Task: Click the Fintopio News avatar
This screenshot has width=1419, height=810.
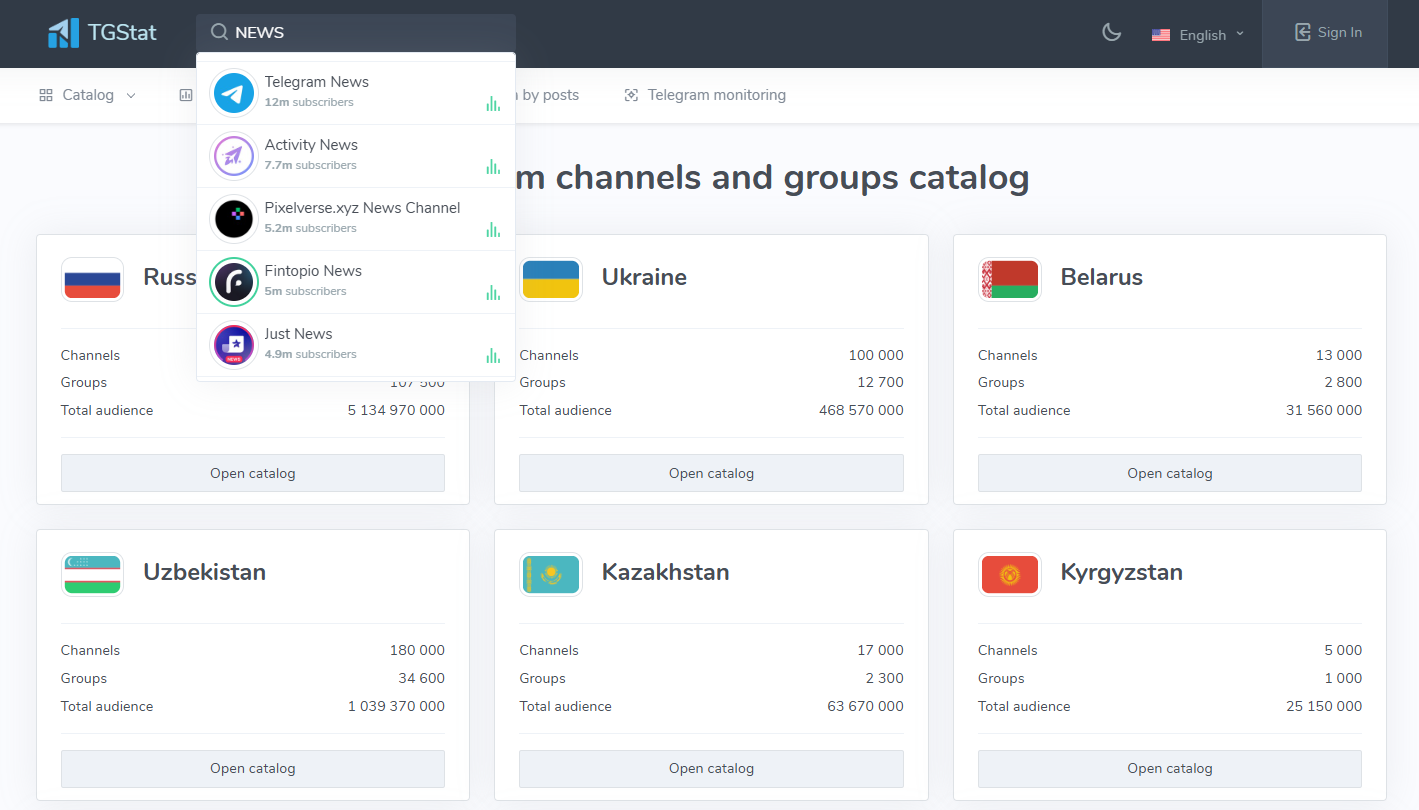Action: pos(234,282)
